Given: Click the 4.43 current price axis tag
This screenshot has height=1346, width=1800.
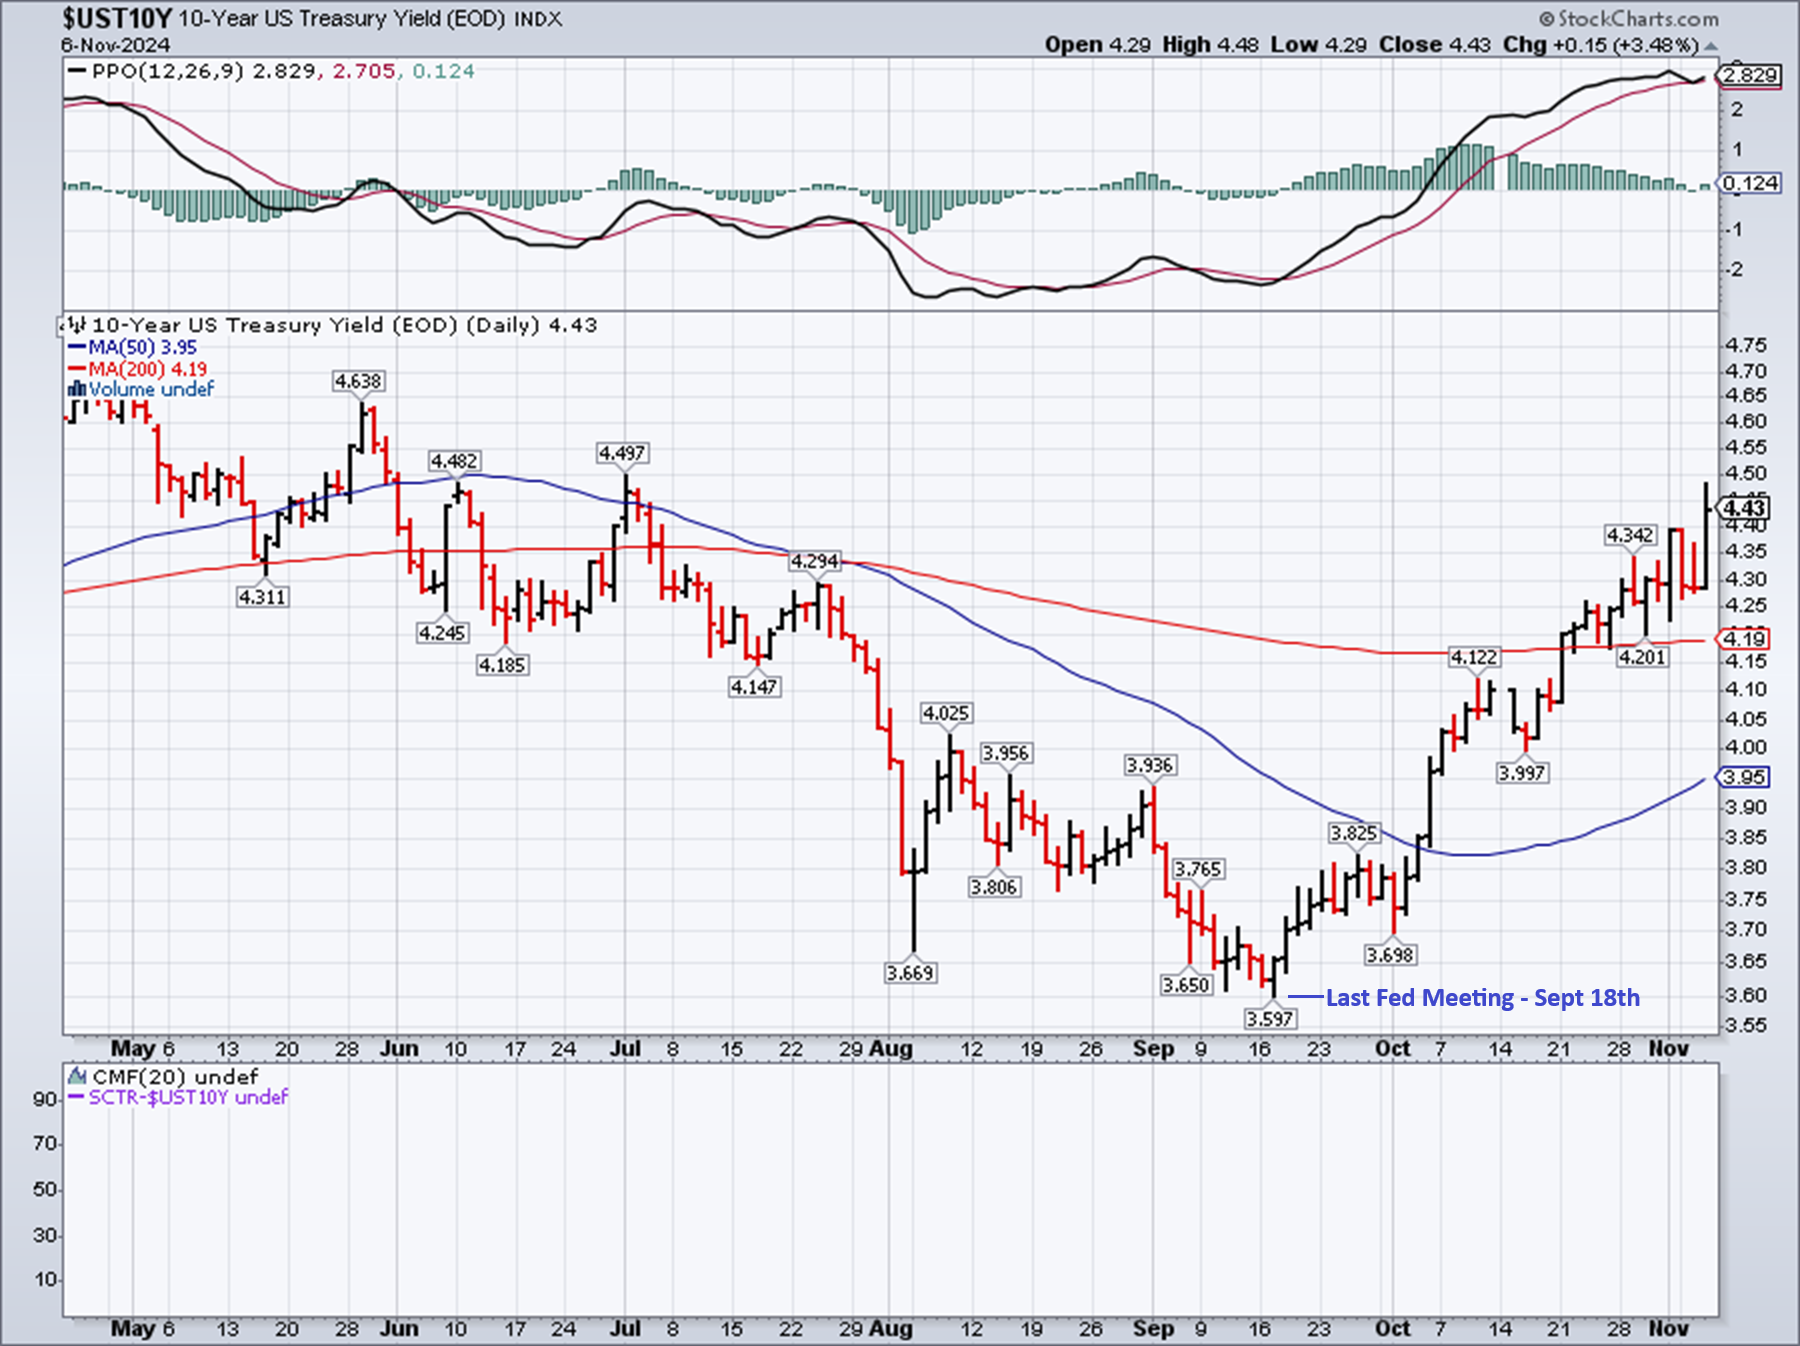Looking at the screenshot, I should [x=1745, y=508].
